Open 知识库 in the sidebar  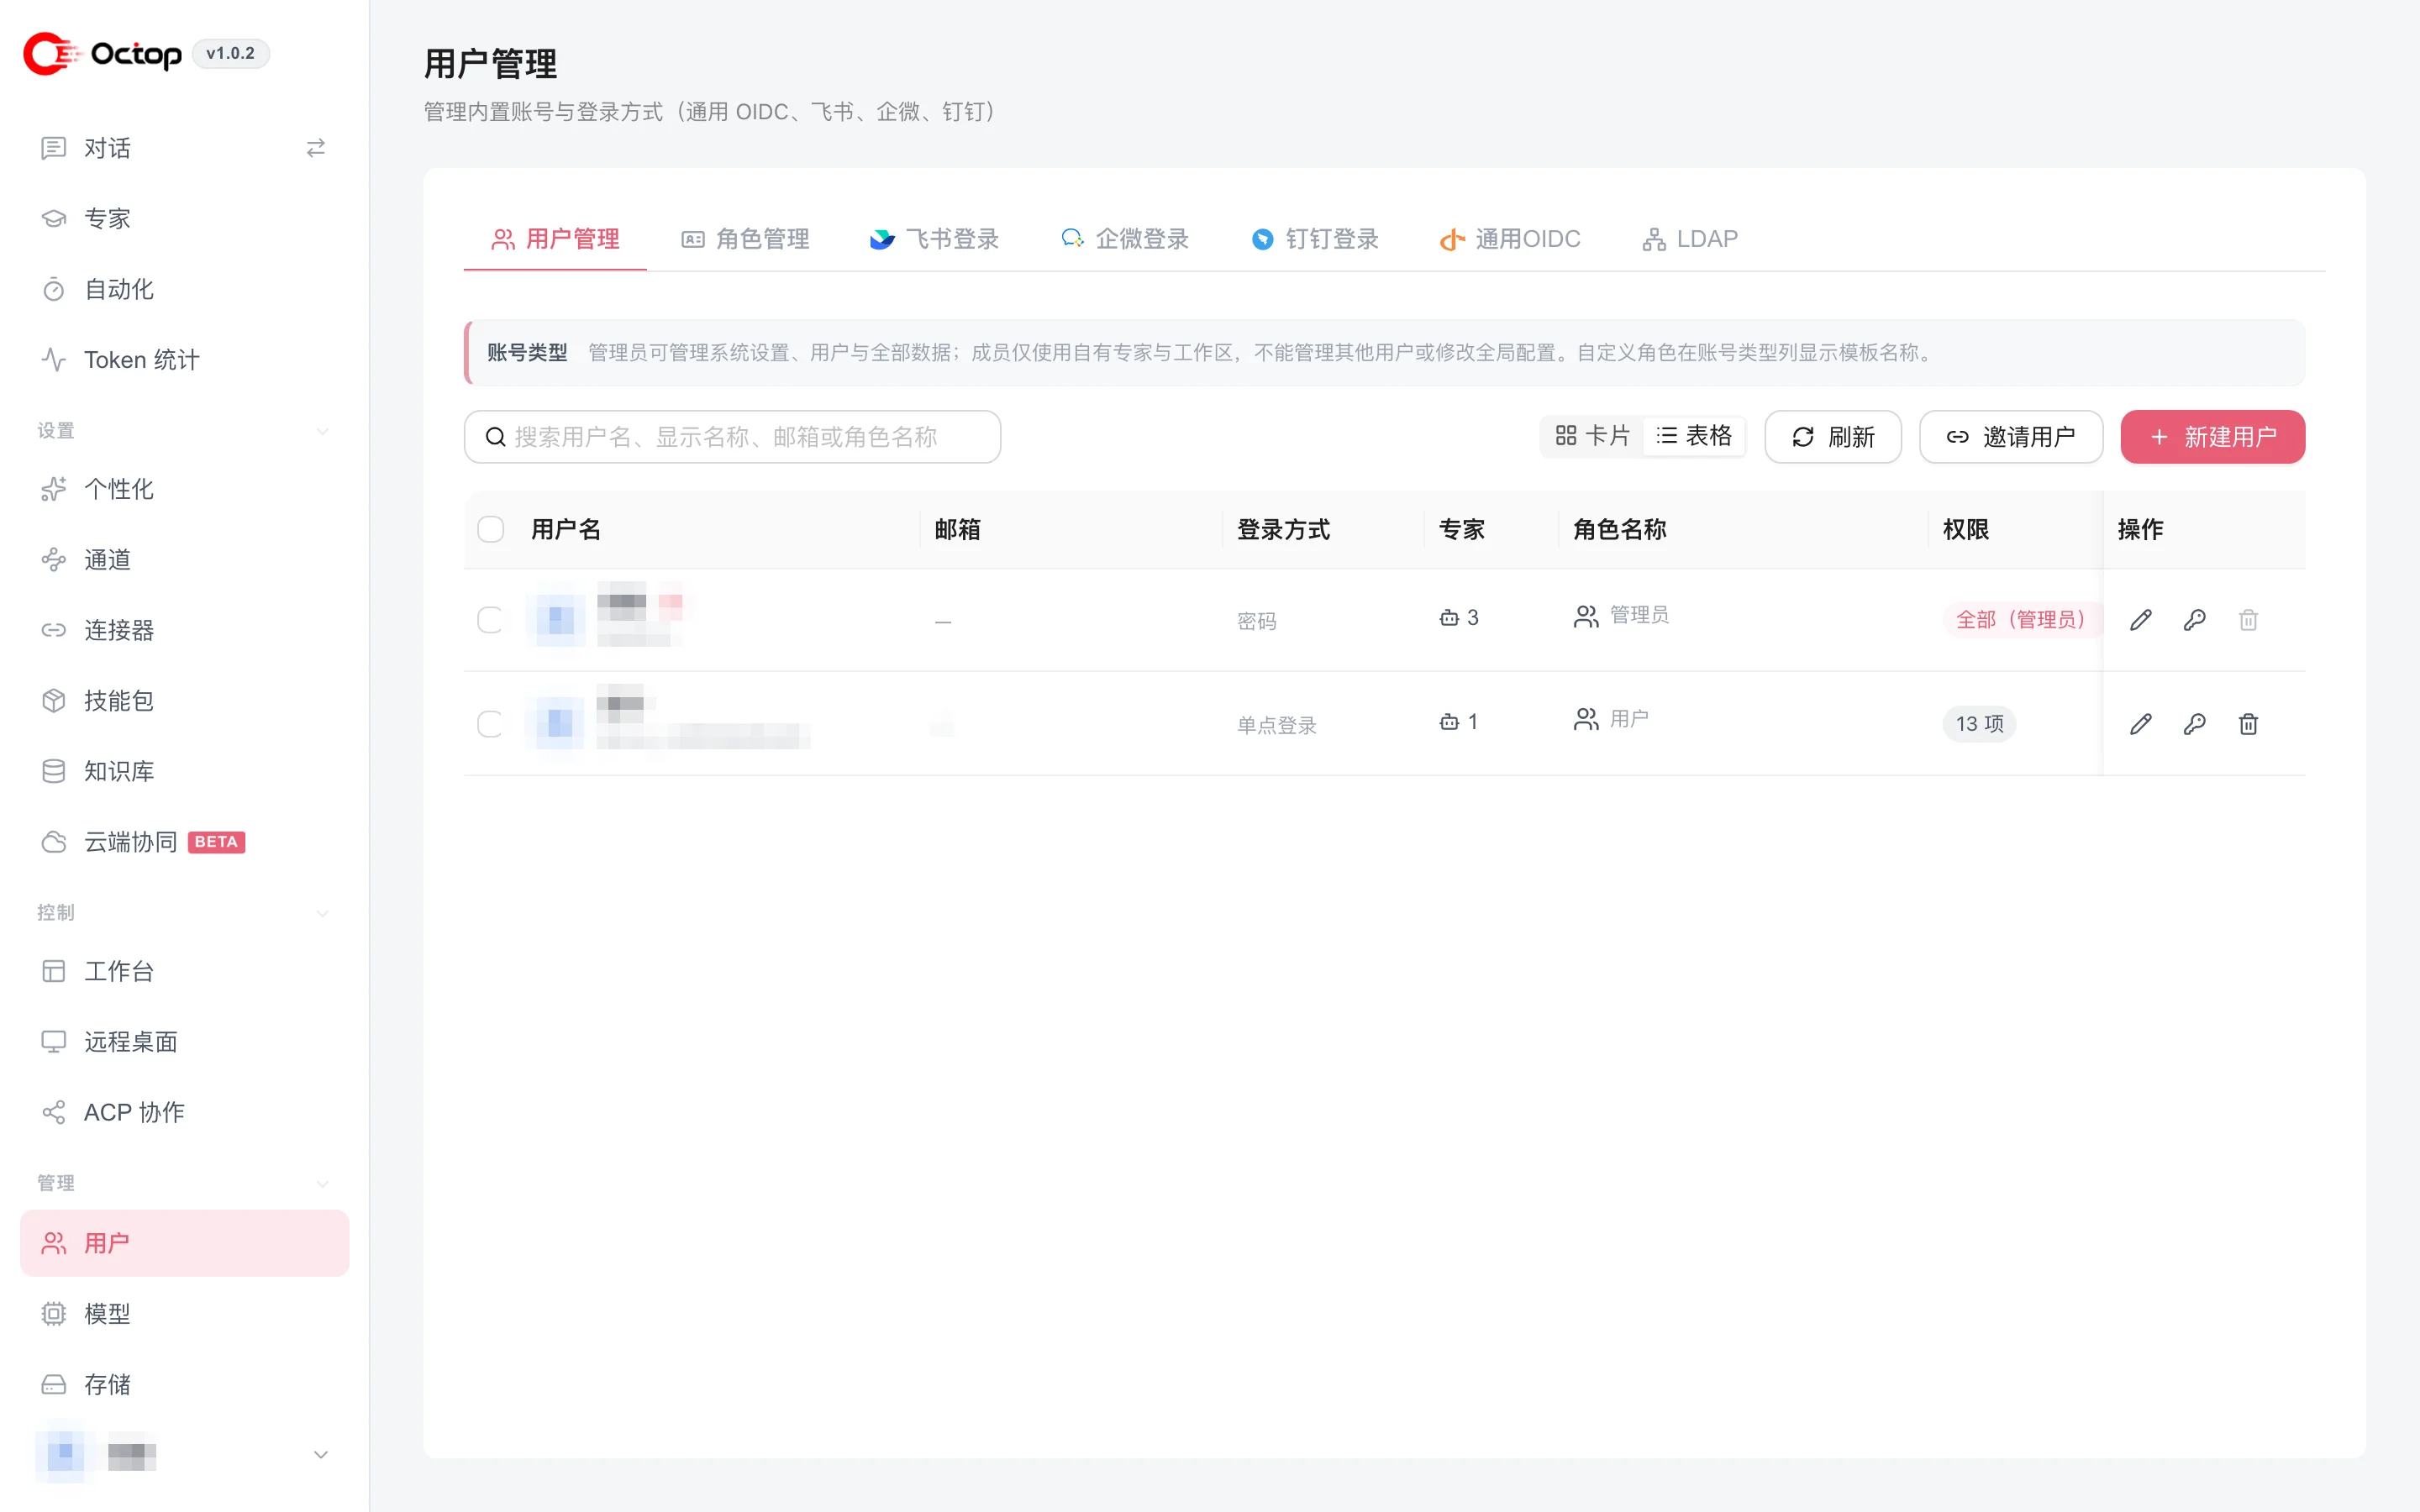[185, 771]
